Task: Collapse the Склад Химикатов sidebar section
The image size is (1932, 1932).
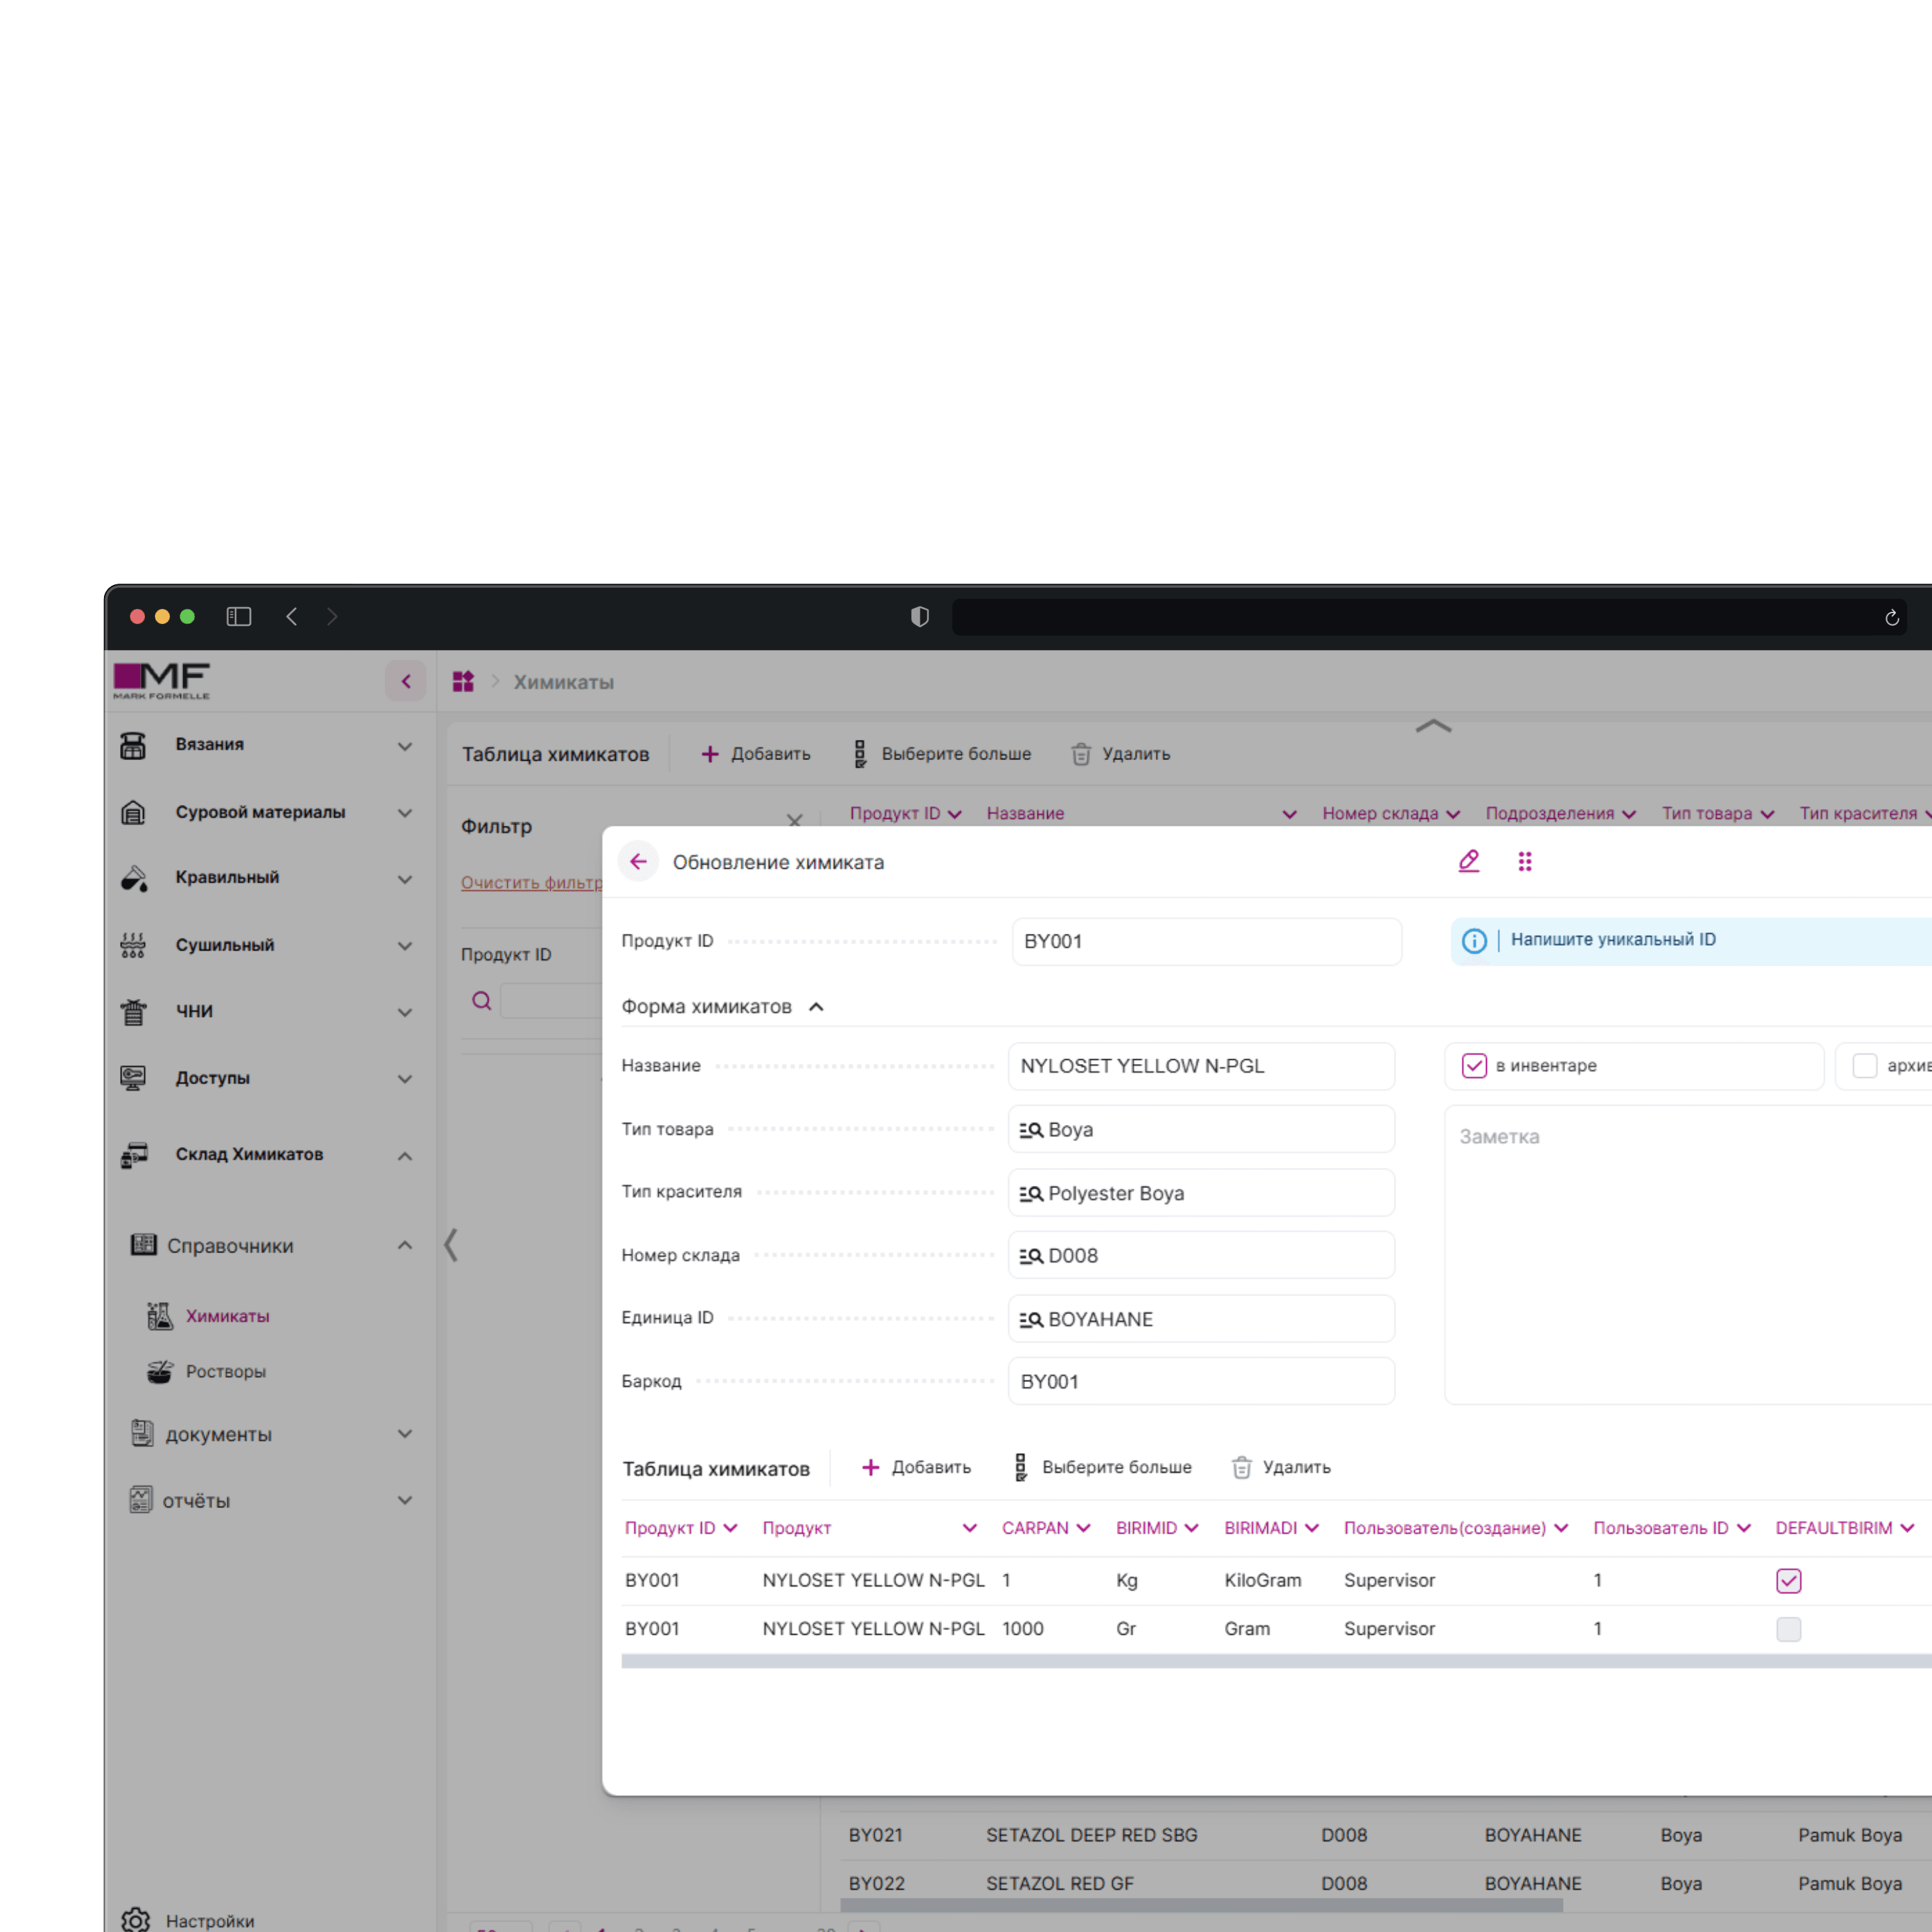Action: tap(405, 1156)
